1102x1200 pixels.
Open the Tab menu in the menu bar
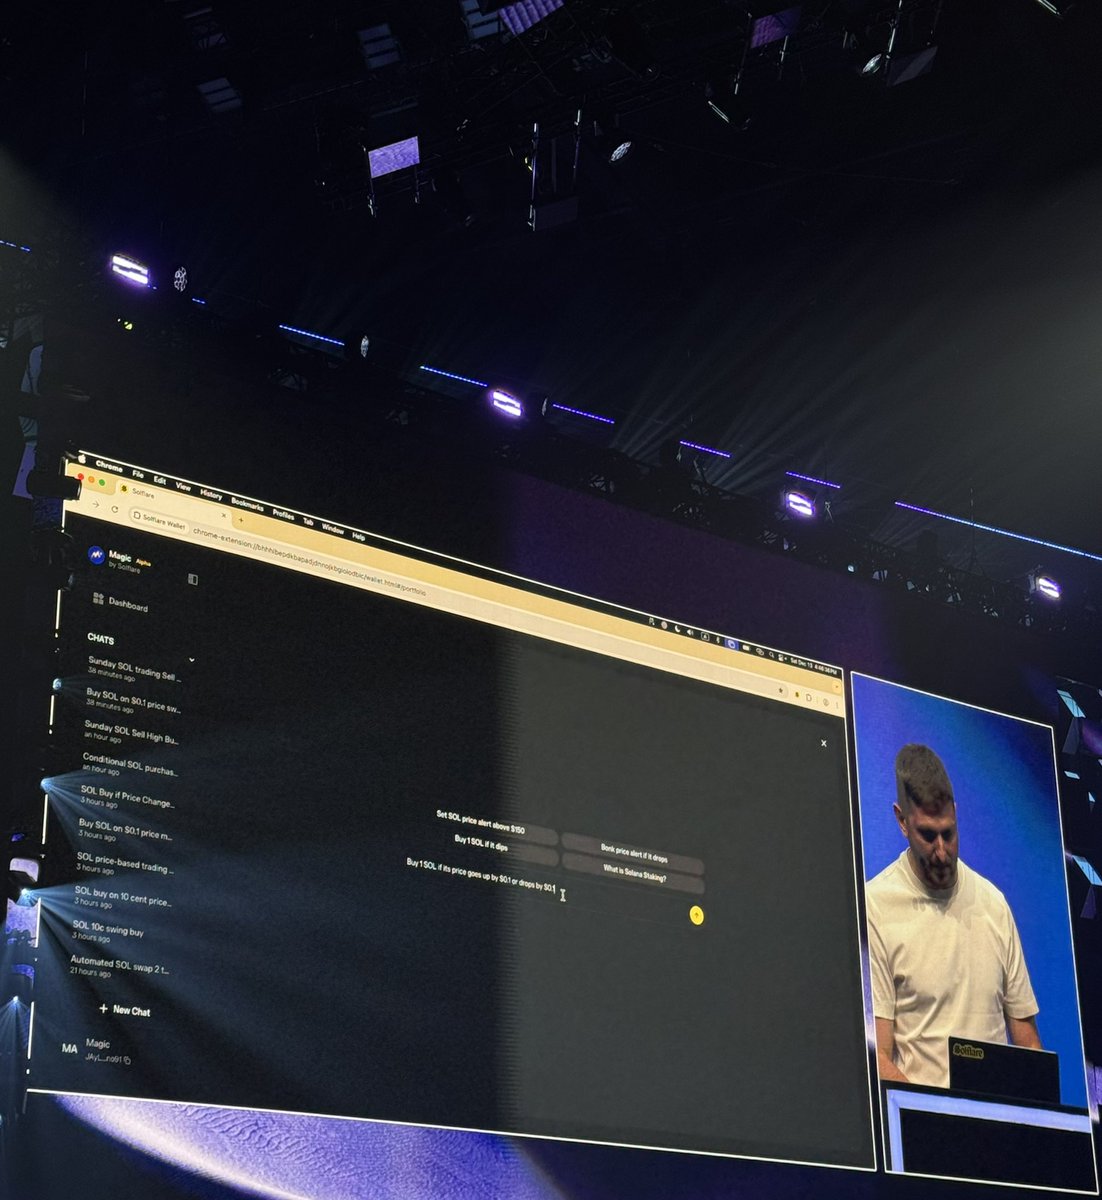[x=309, y=521]
